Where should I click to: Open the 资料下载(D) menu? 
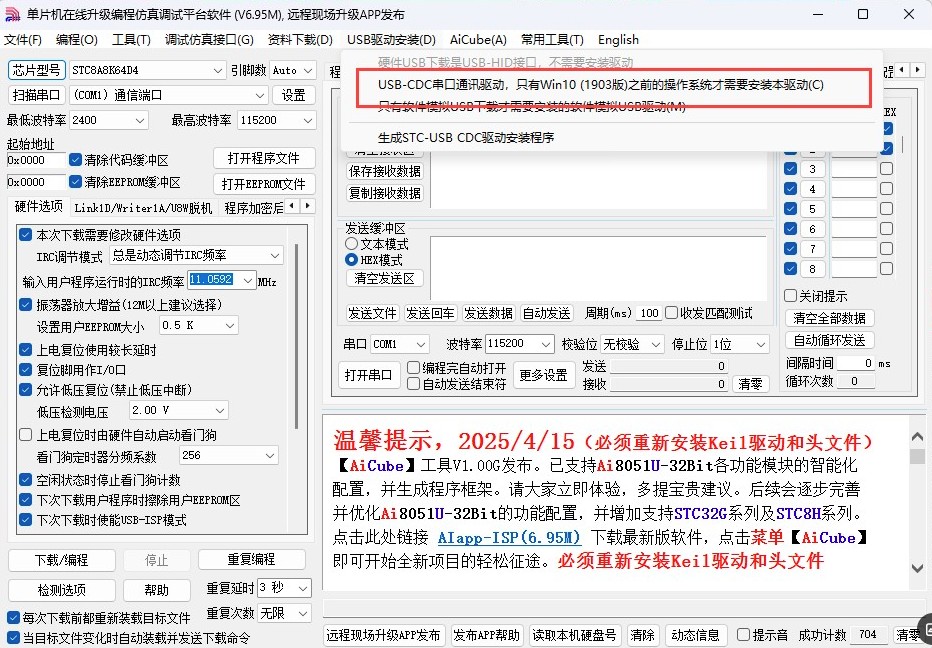click(300, 40)
